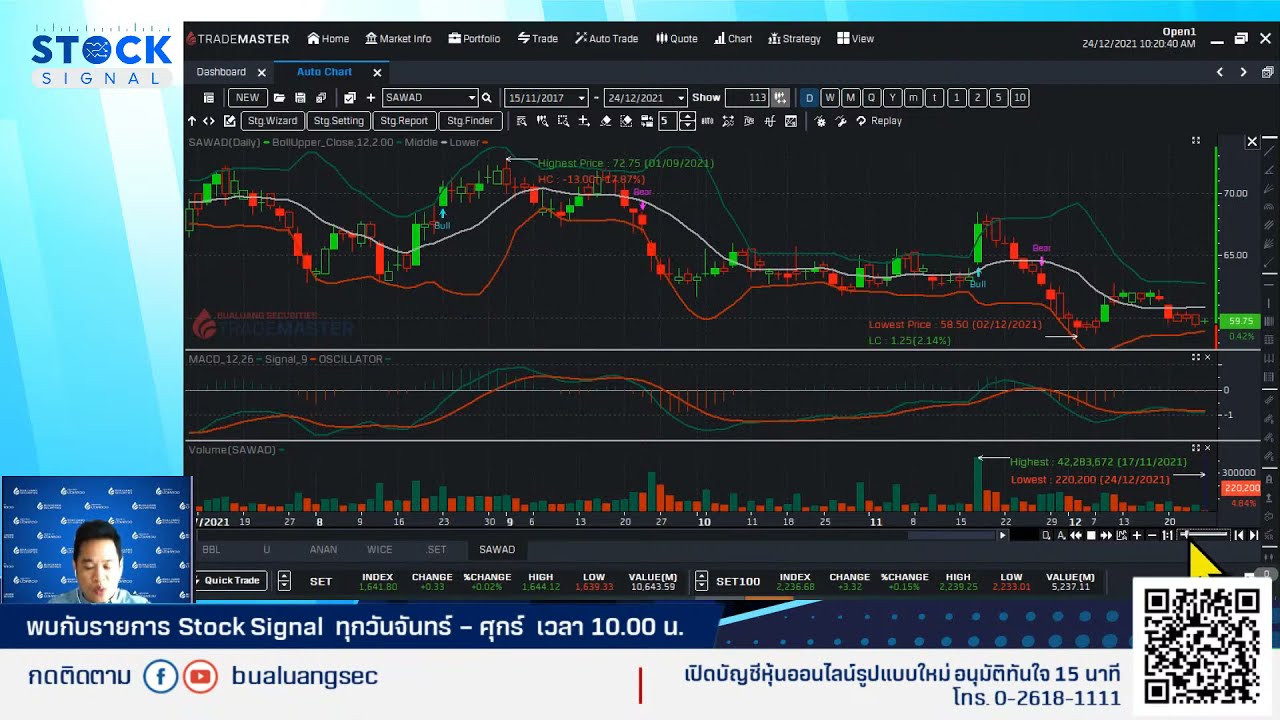Select yearly Y timeframe
This screenshot has height=720, width=1280.
(893, 98)
